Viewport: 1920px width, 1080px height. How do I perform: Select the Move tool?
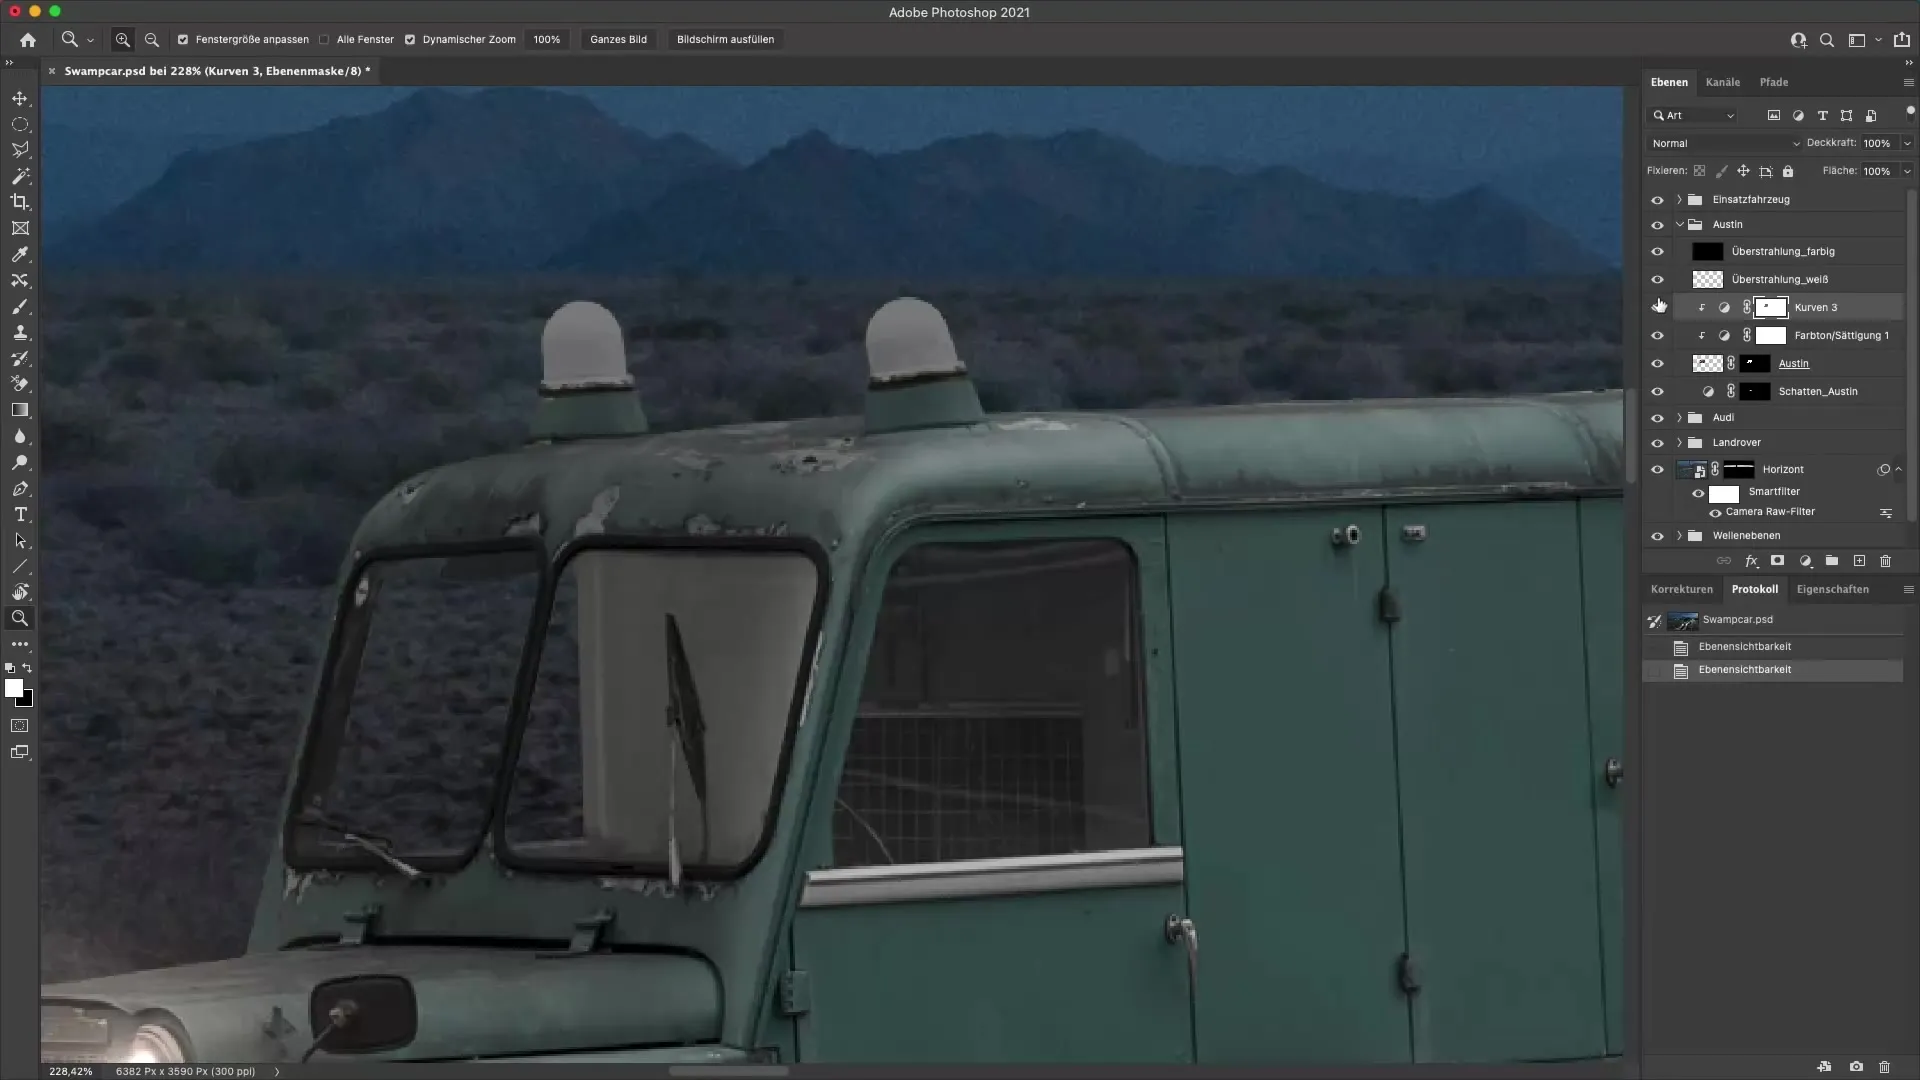click(x=20, y=98)
